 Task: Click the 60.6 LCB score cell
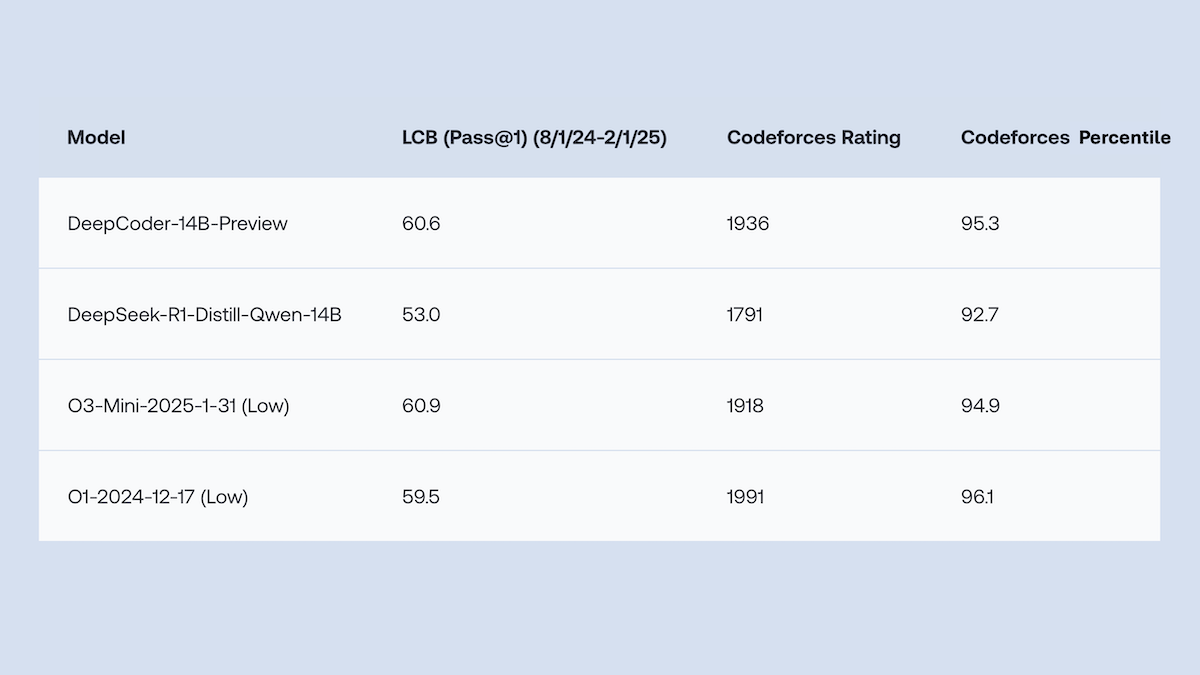[x=421, y=224]
